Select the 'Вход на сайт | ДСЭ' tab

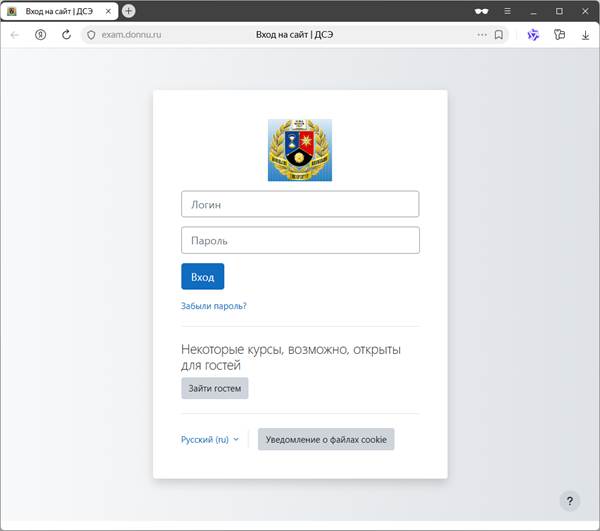[x=59, y=11]
